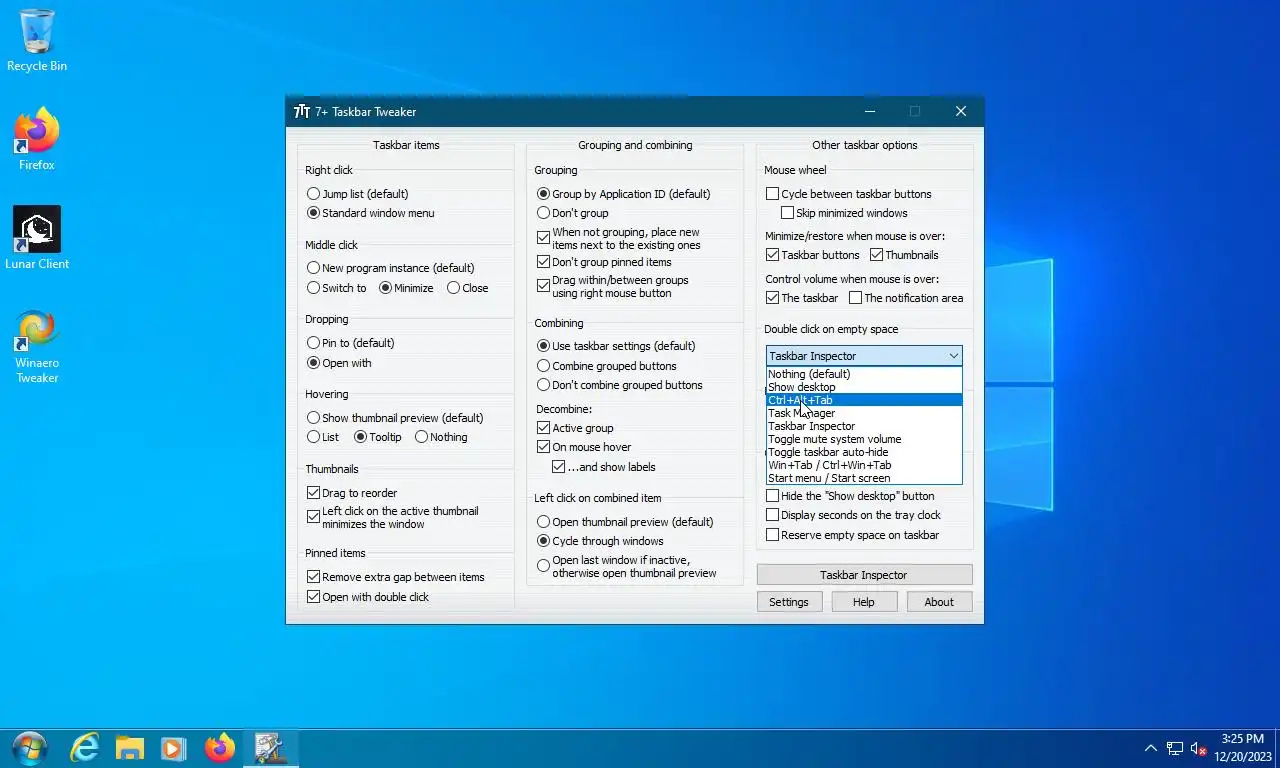Enable Hide the "Show desktop" button
This screenshot has width=1280, height=768.
pos(850,496)
